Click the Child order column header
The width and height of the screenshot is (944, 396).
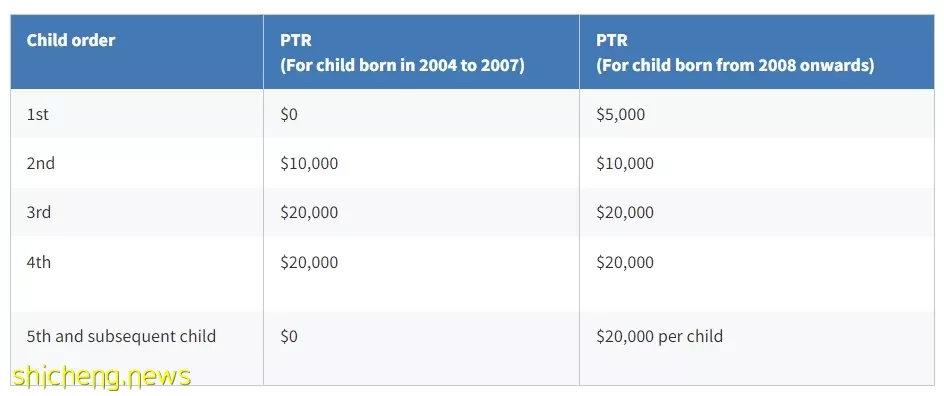(70, 41)
